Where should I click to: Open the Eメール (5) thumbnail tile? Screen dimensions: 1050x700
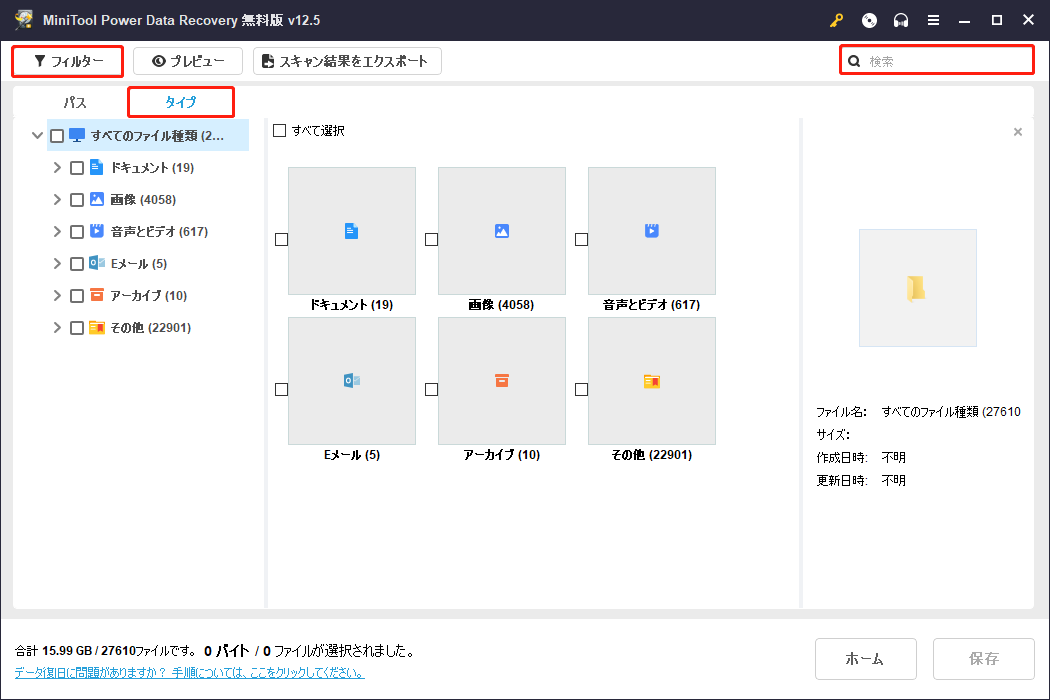pyautogui.click(x=352, y=381)
